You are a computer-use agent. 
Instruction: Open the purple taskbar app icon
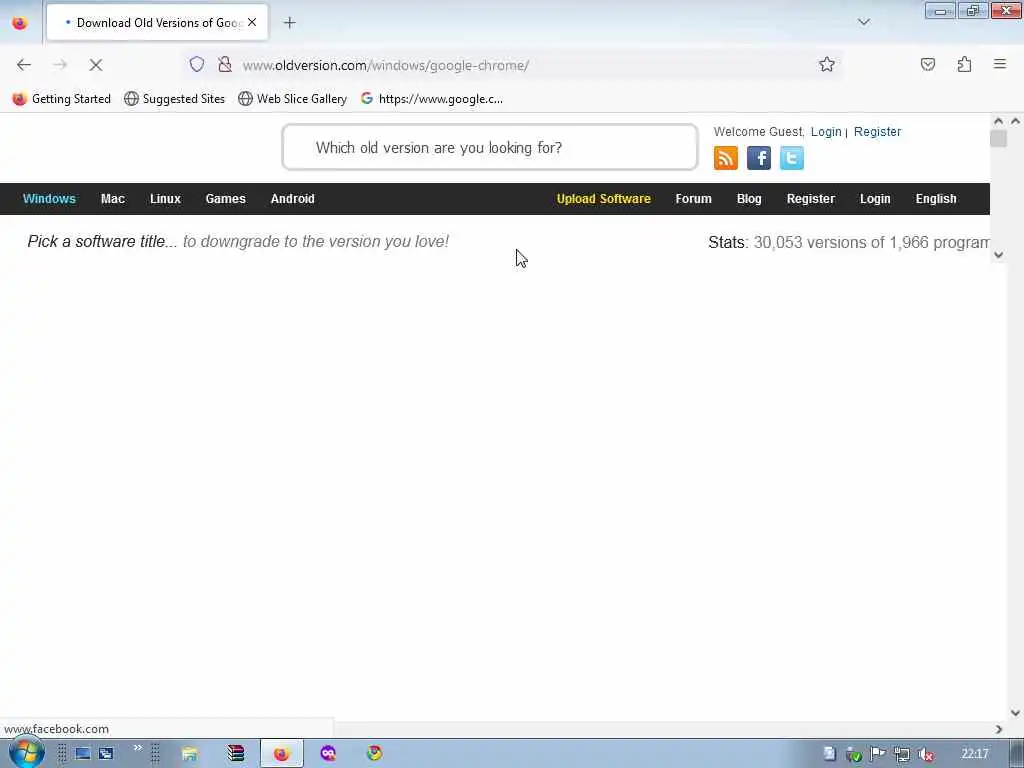328,753
